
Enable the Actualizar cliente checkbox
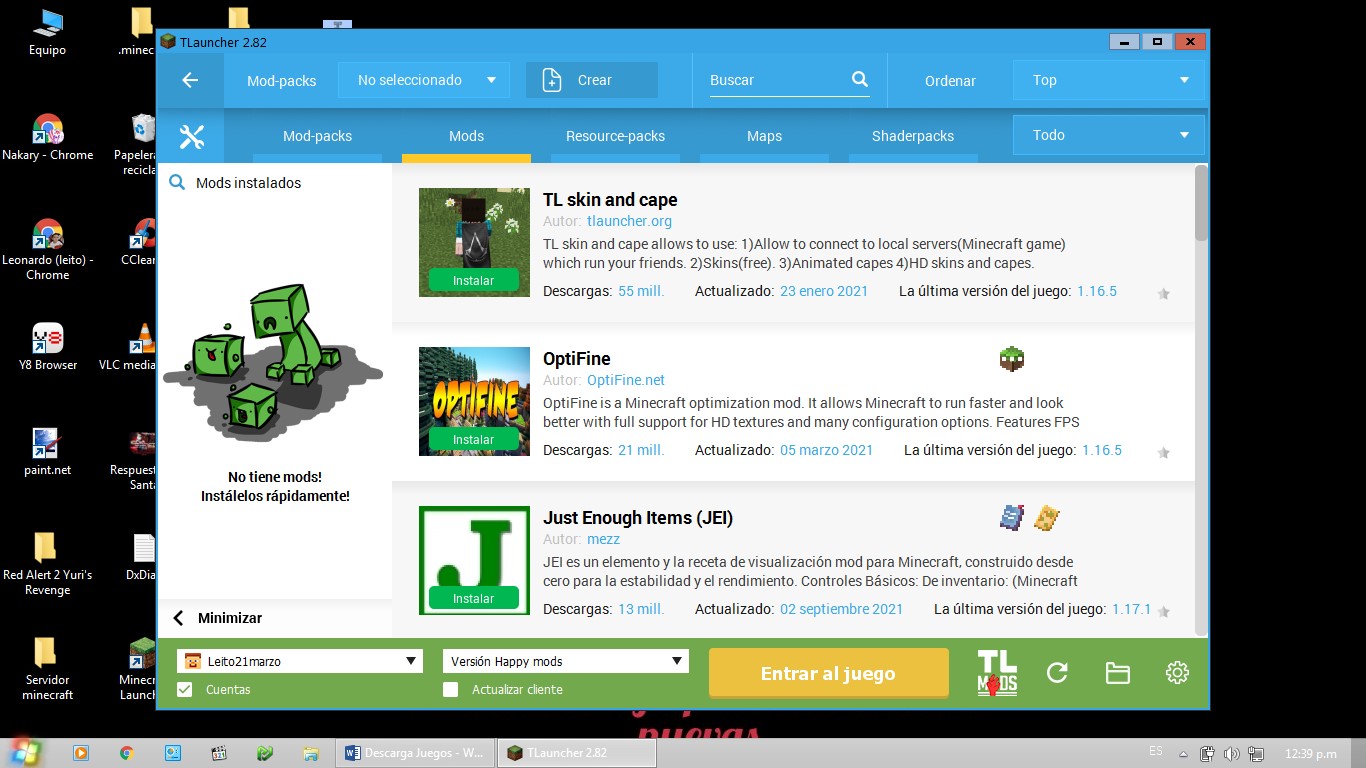pyautogui.click(x=450, y=689)
